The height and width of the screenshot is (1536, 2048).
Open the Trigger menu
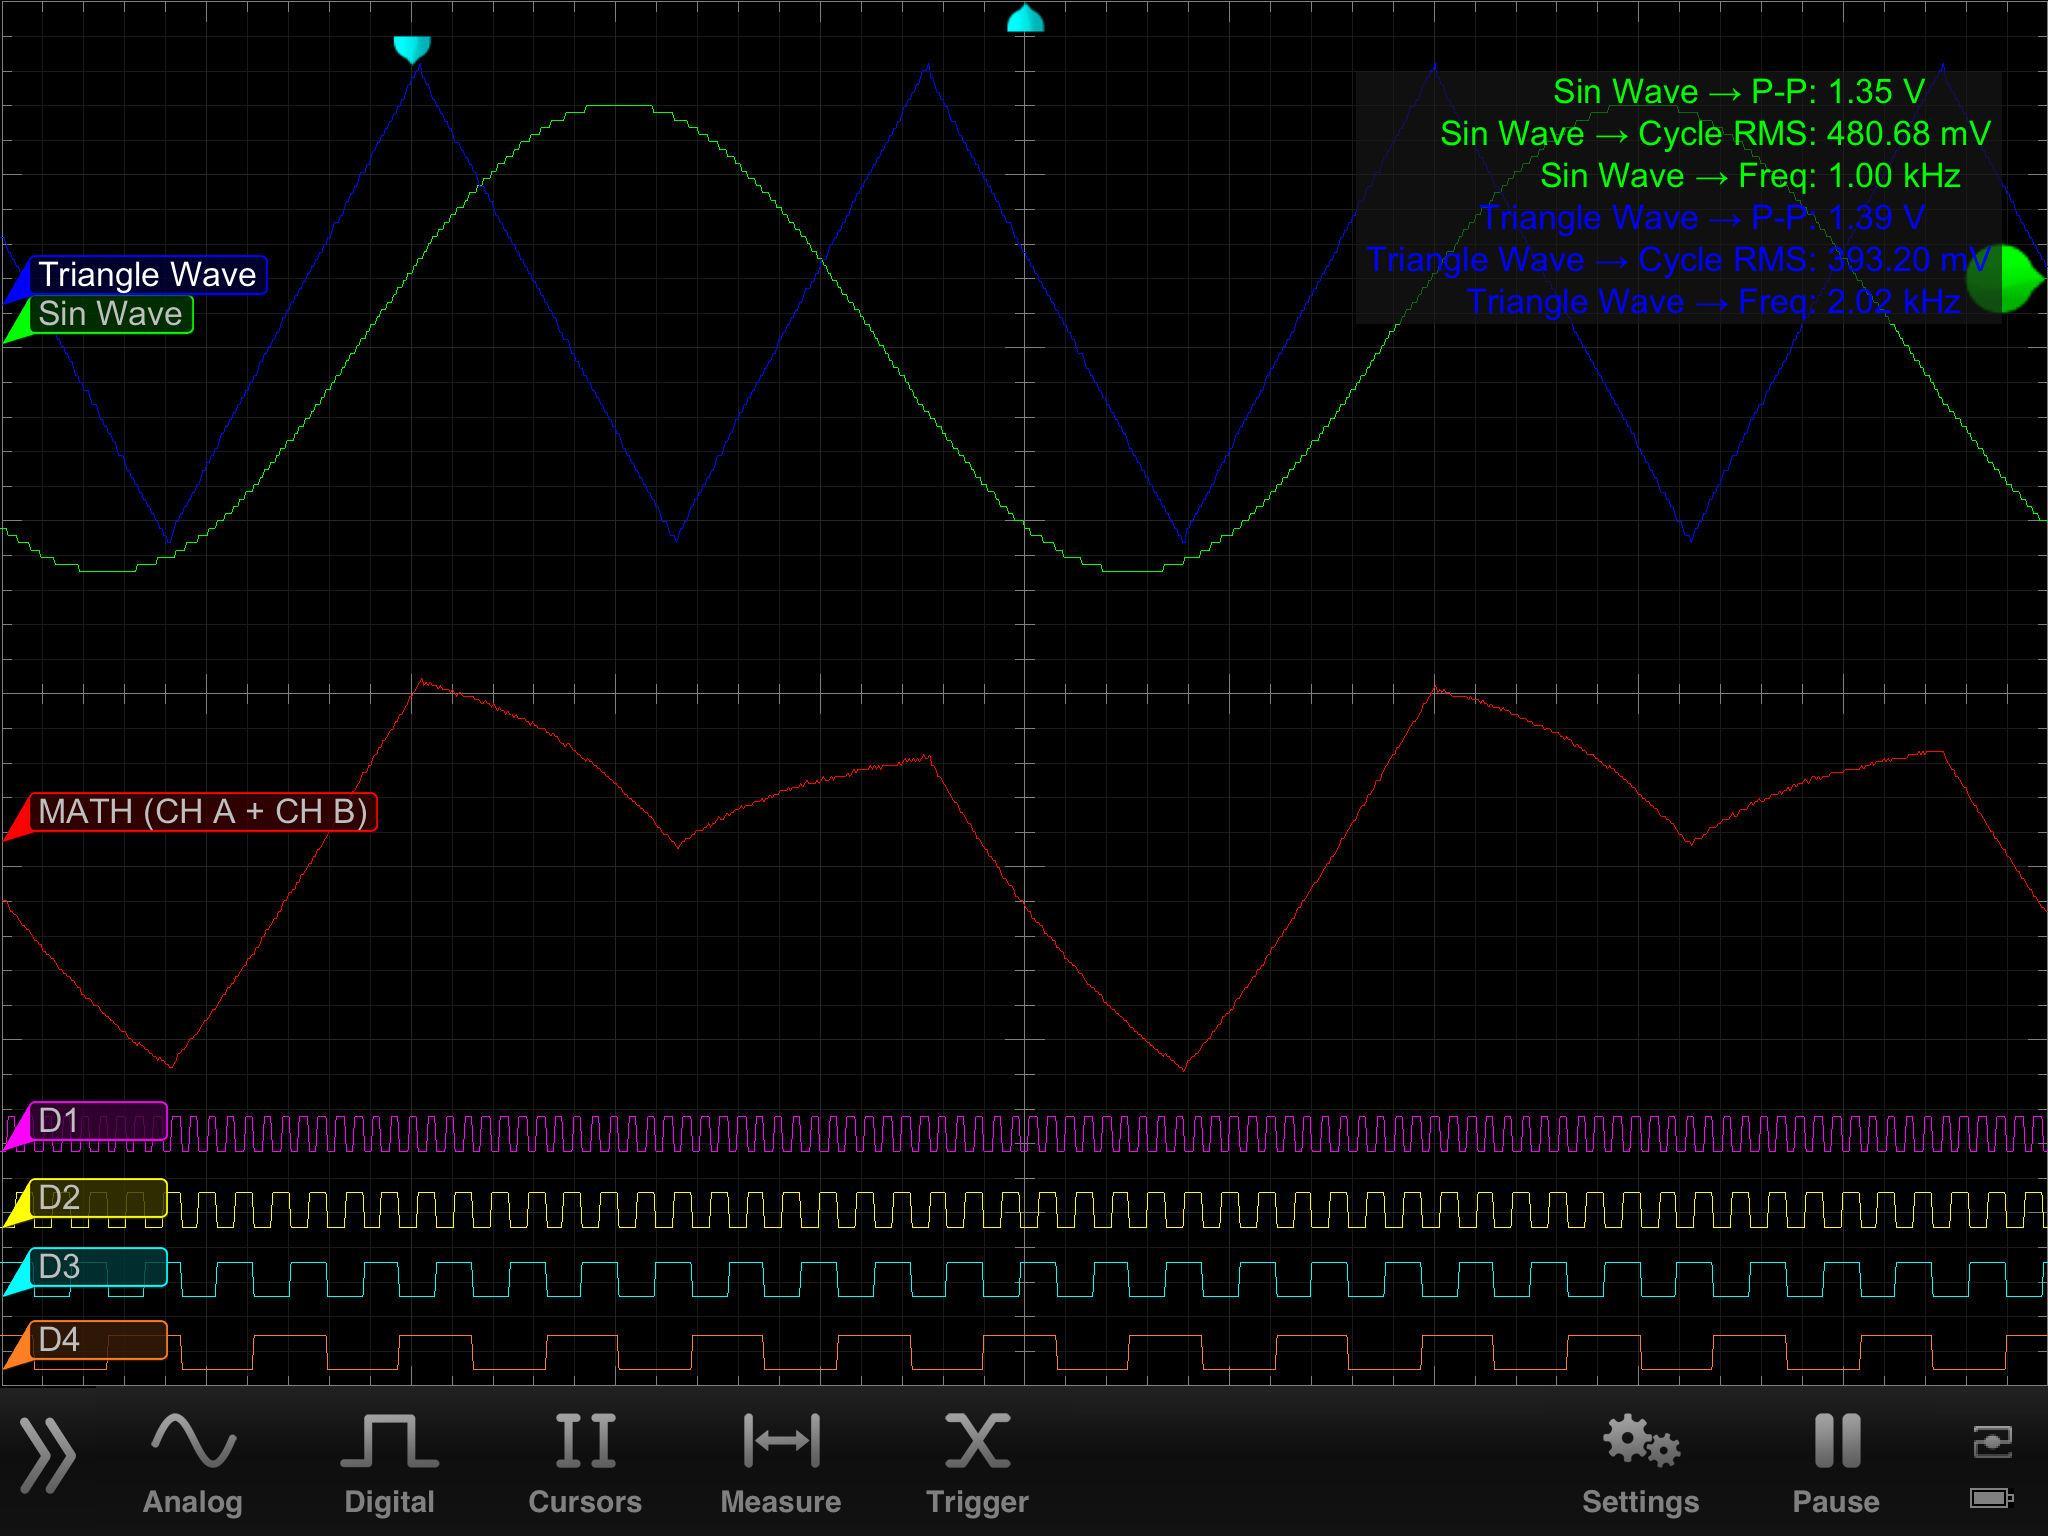click(977, 1464)
